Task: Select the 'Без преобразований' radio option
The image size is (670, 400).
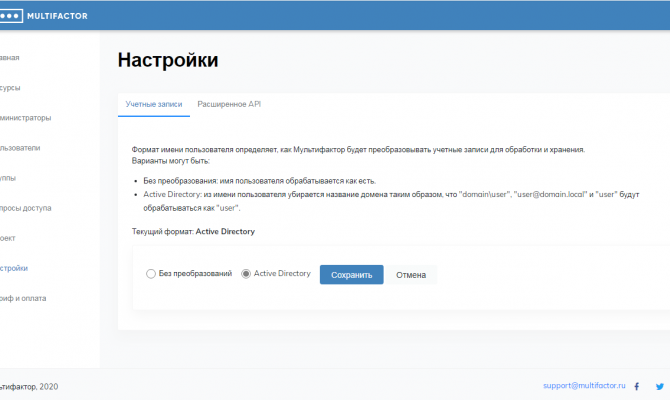Action: tap(150, 274)
